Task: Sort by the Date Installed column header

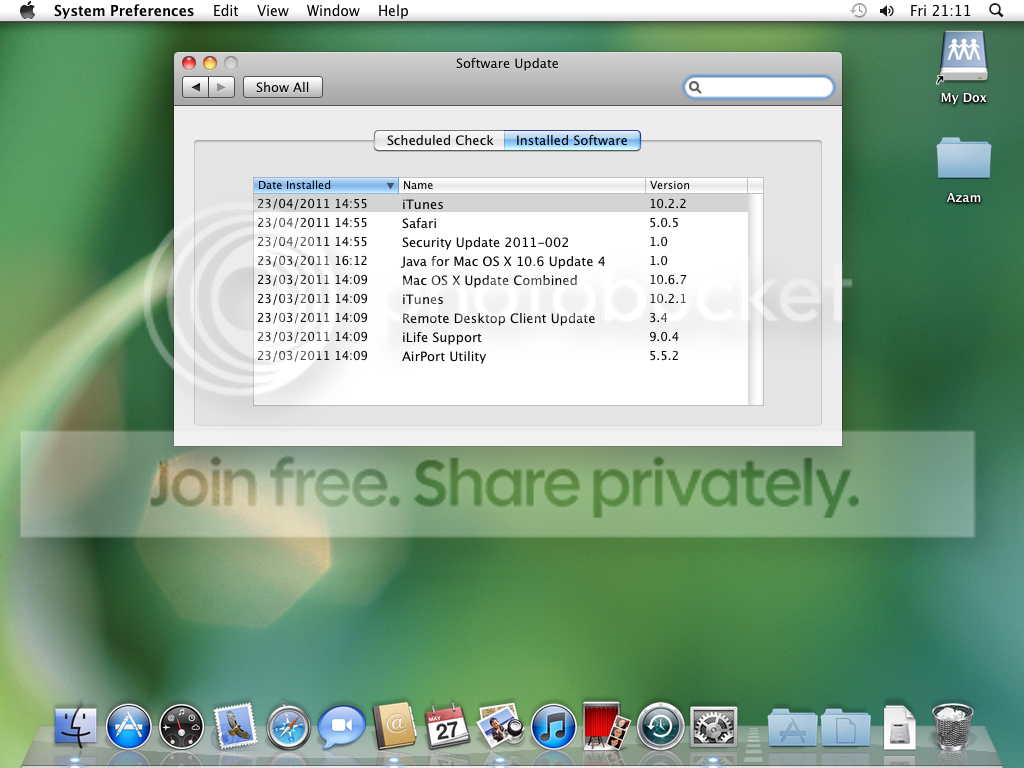Action: [325, 185]
